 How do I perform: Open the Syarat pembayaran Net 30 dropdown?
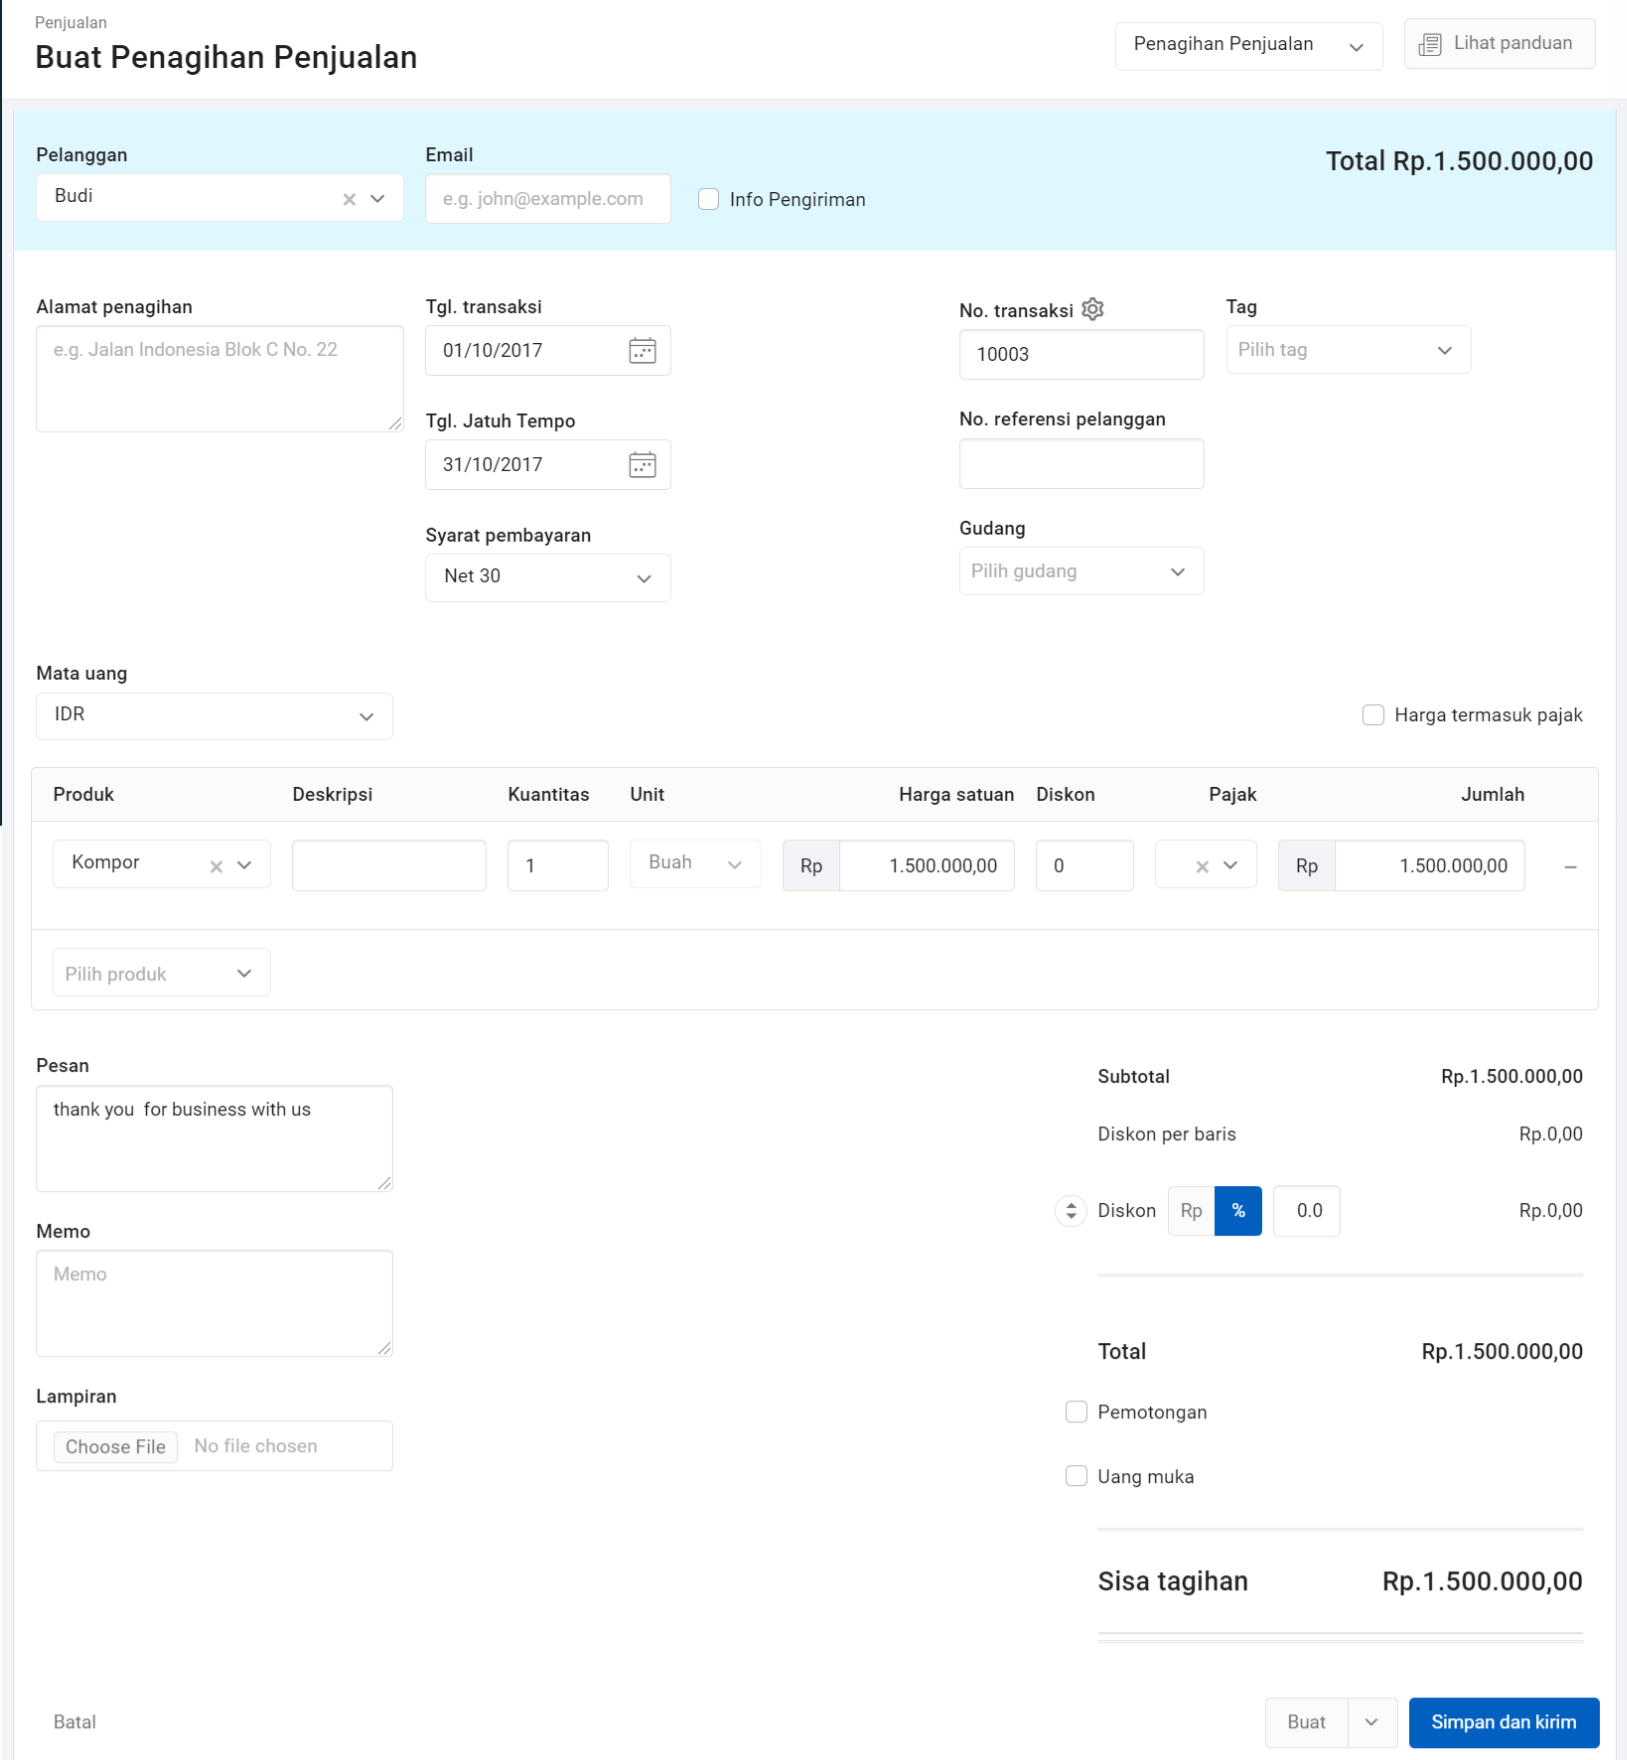click(x=548, y=577)
